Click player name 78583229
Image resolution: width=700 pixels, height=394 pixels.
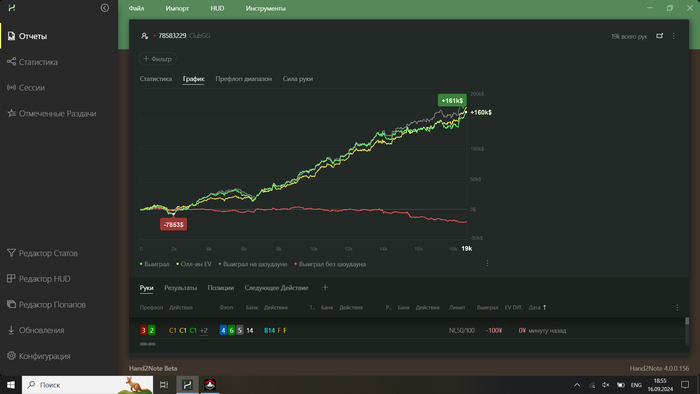click(172, 36)
